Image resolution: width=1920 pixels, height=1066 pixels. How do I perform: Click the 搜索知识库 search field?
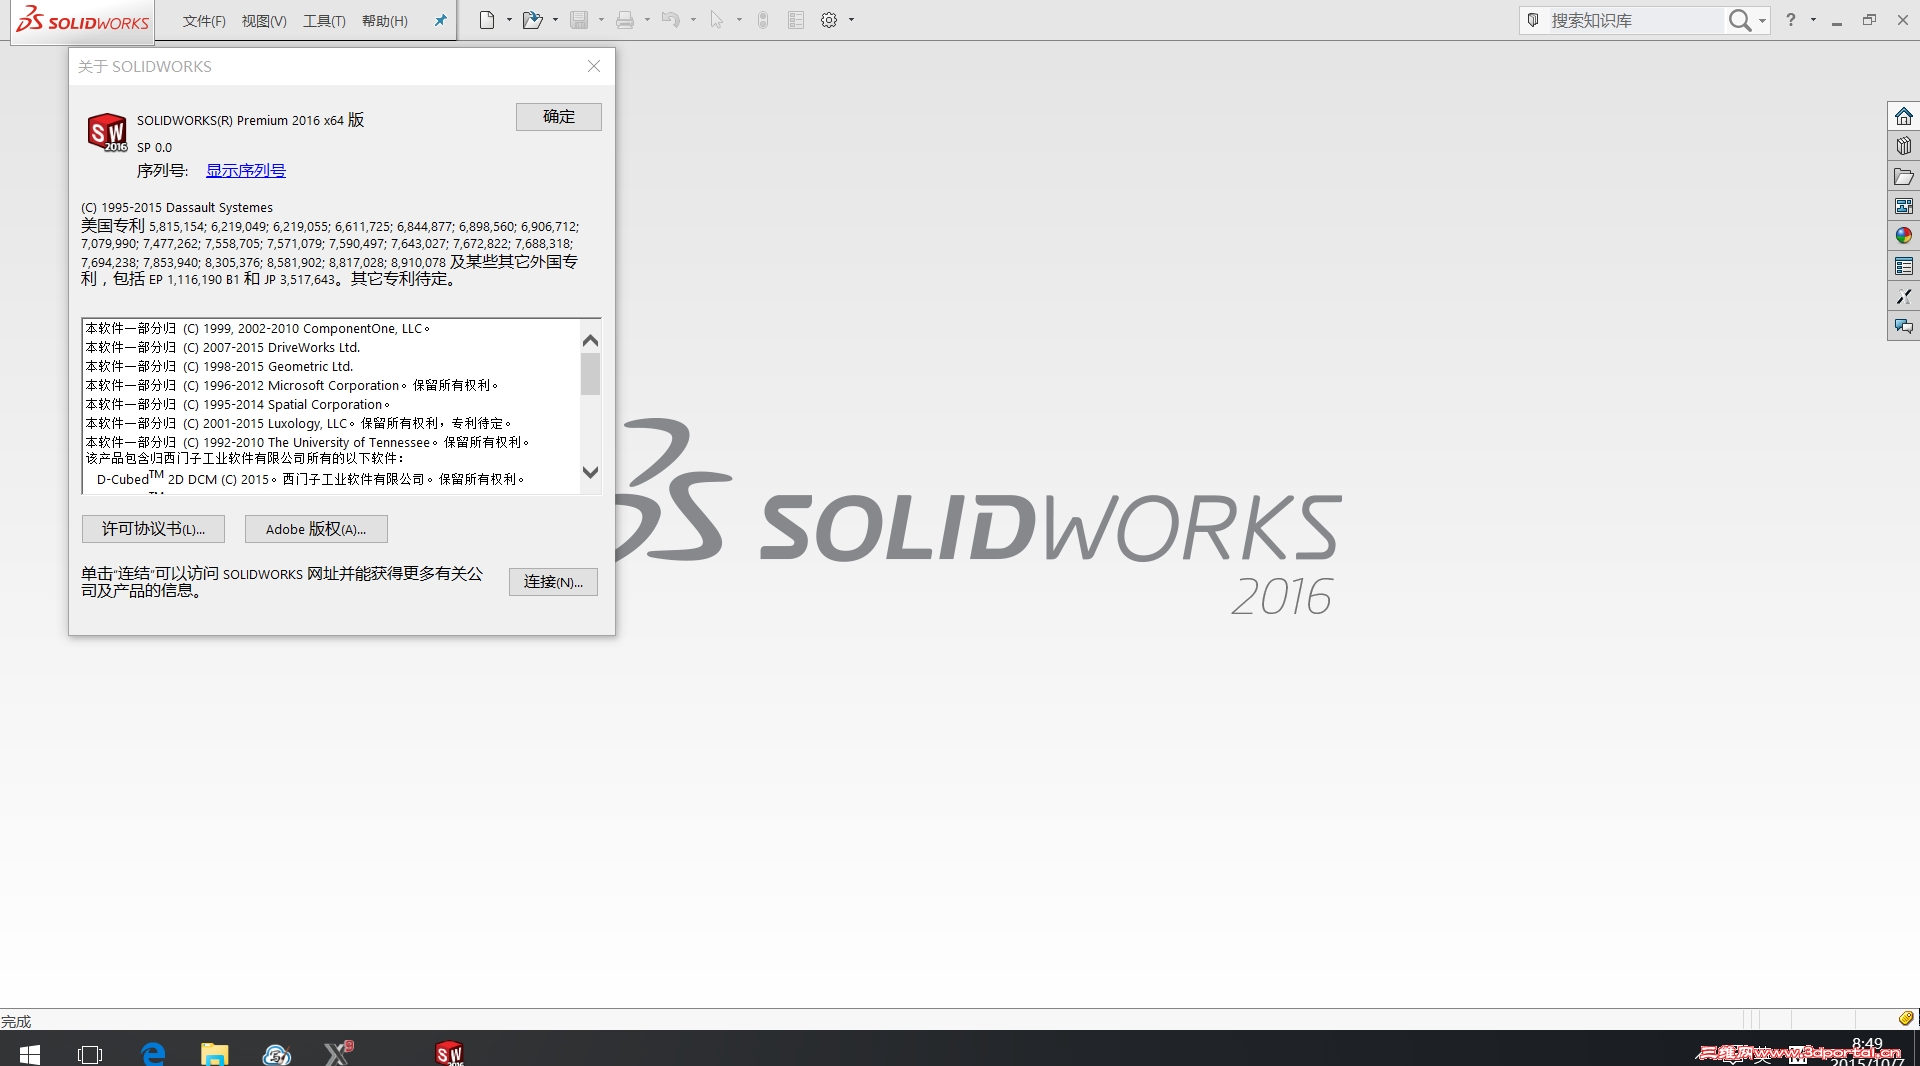pos(1634,20)
